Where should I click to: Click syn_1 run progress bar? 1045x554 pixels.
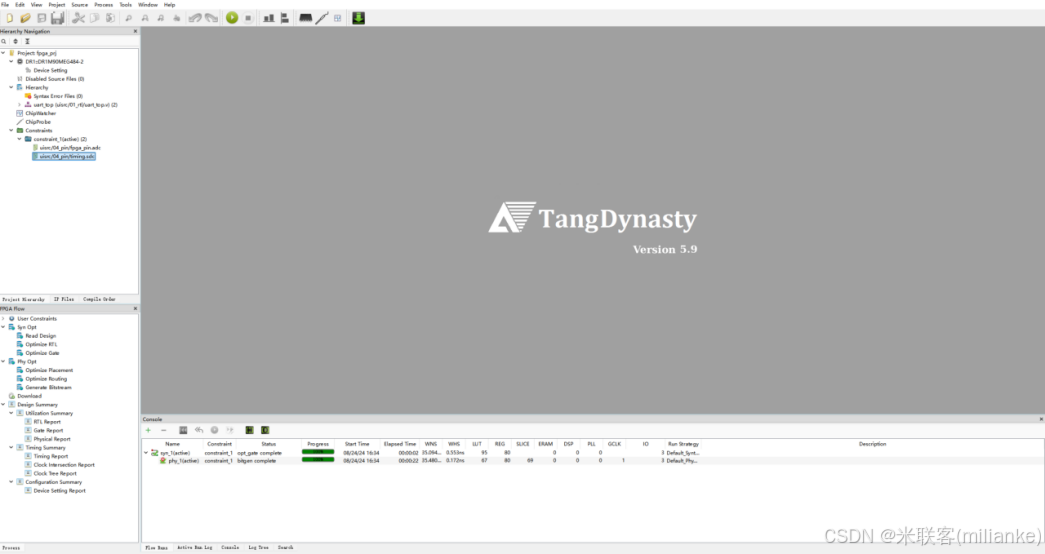(318, 453)
